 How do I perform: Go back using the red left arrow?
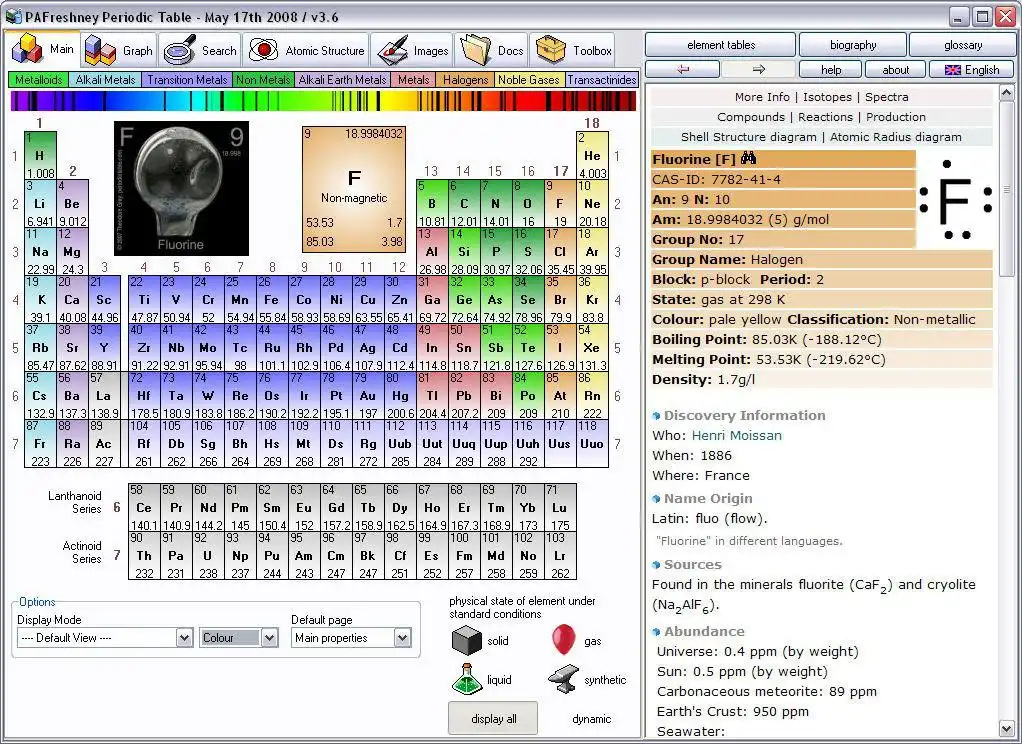coord(683,70)
